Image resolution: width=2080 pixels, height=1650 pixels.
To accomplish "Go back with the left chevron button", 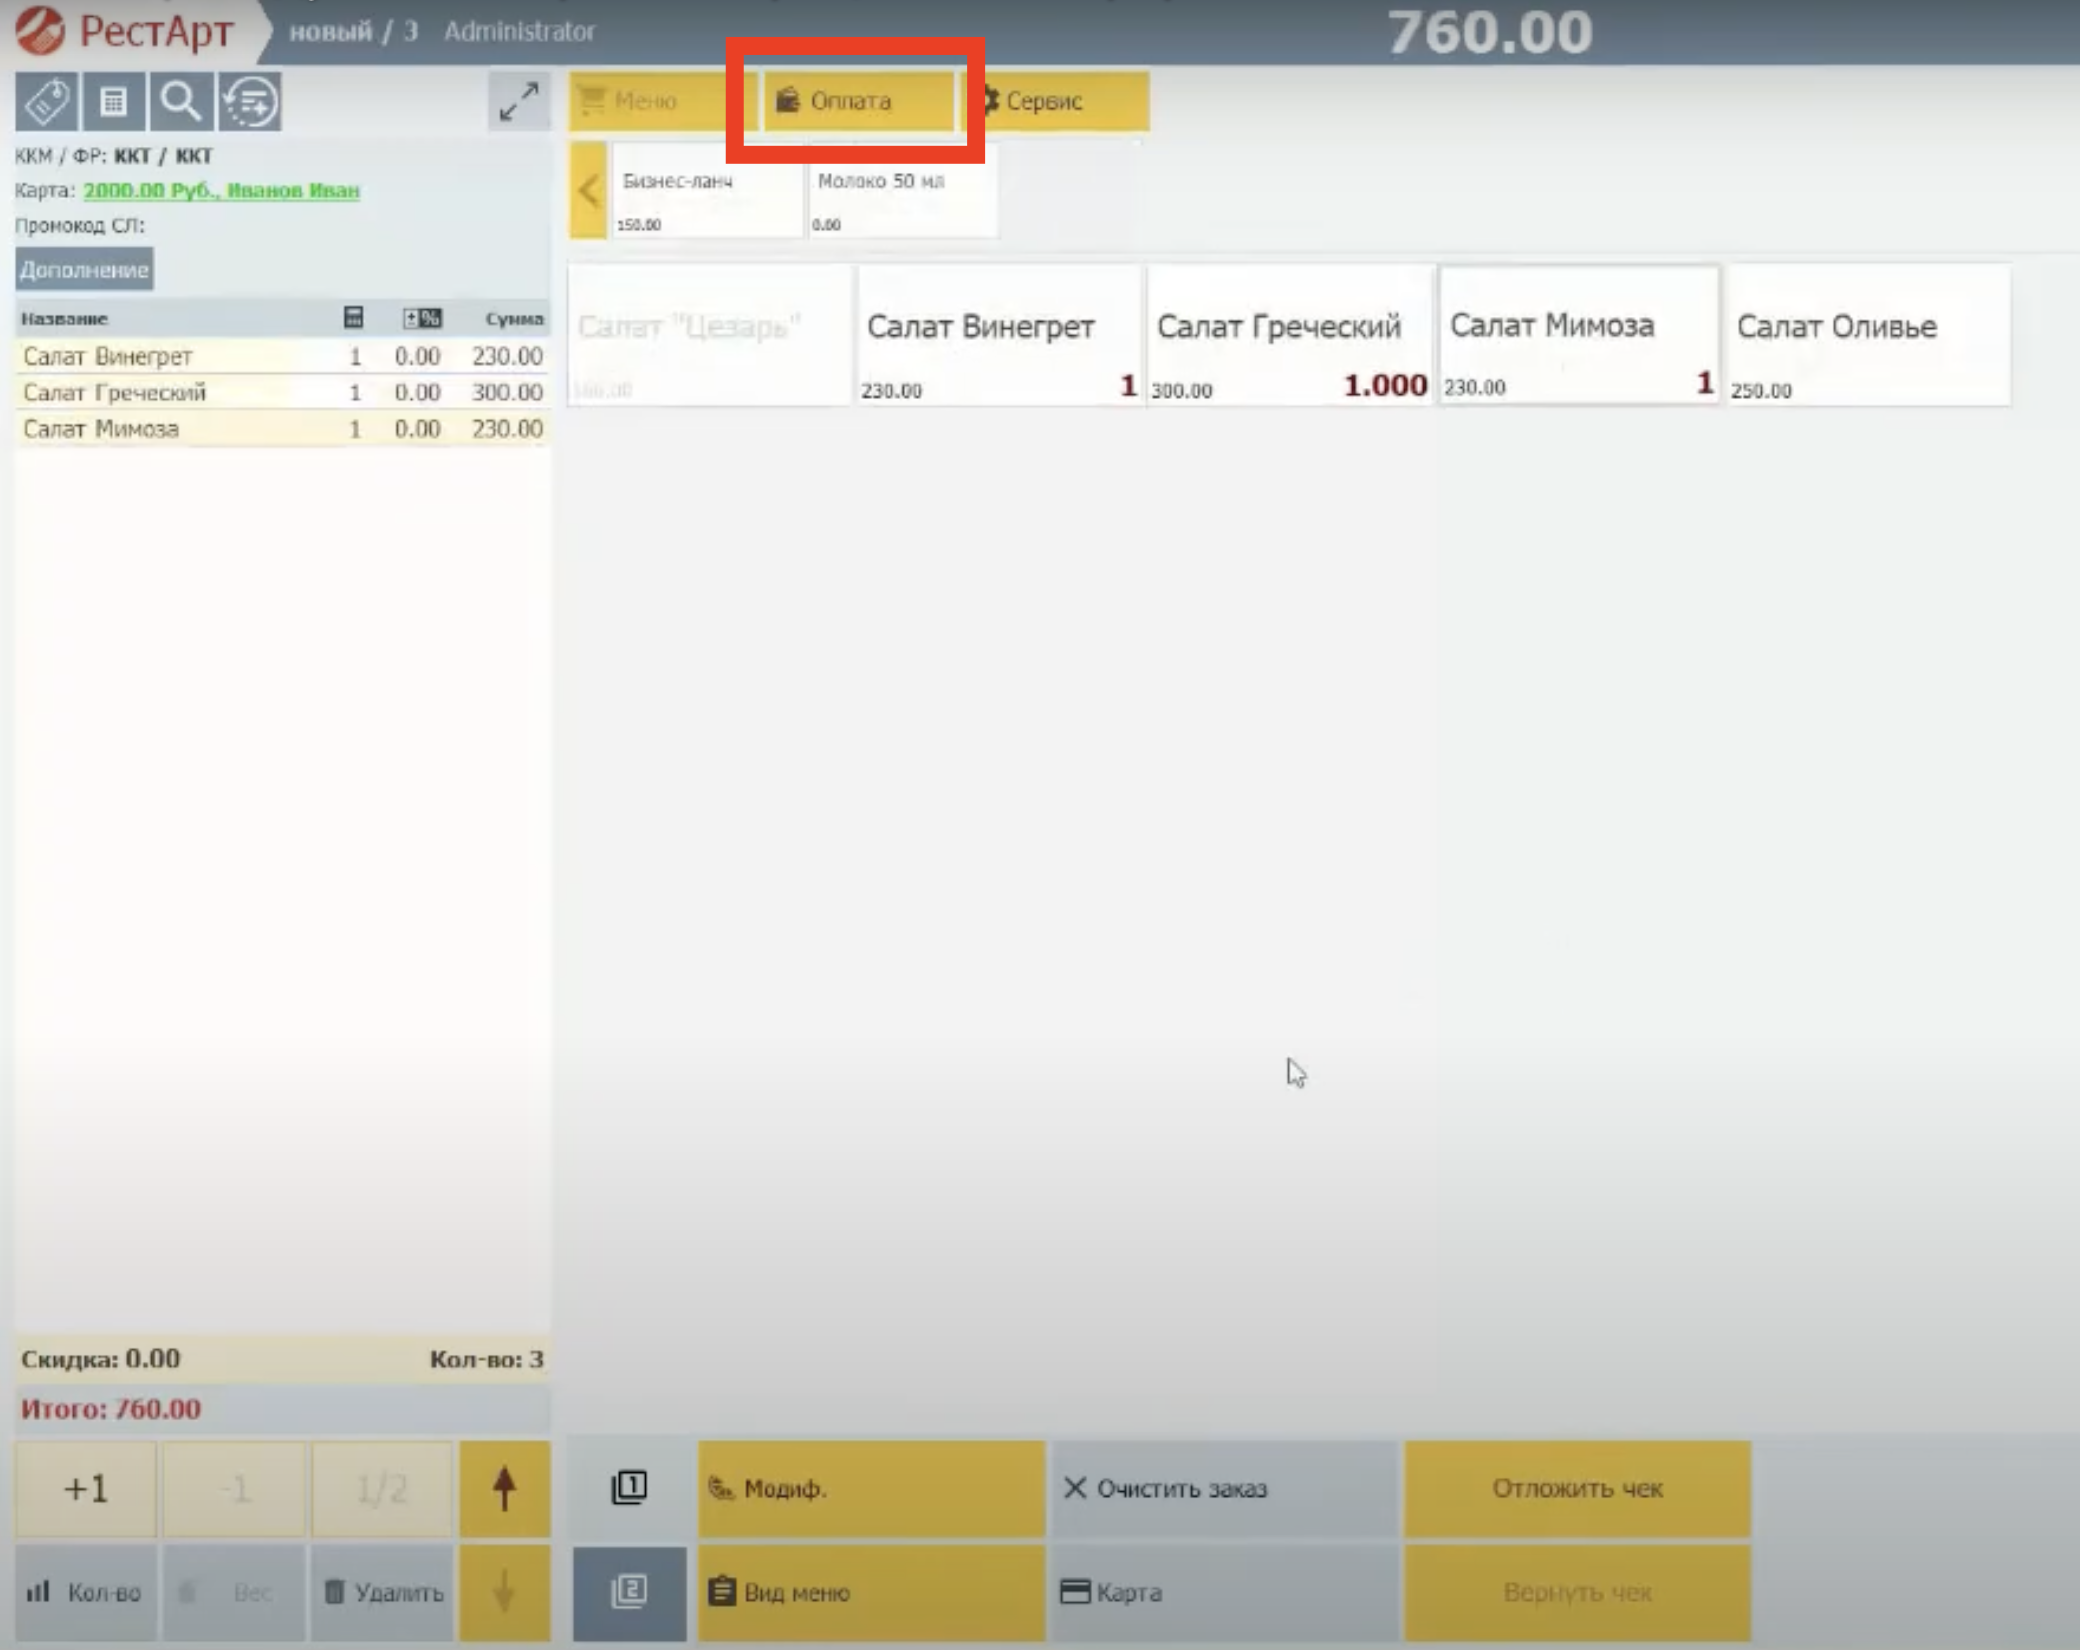I will pyautogui.click(x=589, y=190).
